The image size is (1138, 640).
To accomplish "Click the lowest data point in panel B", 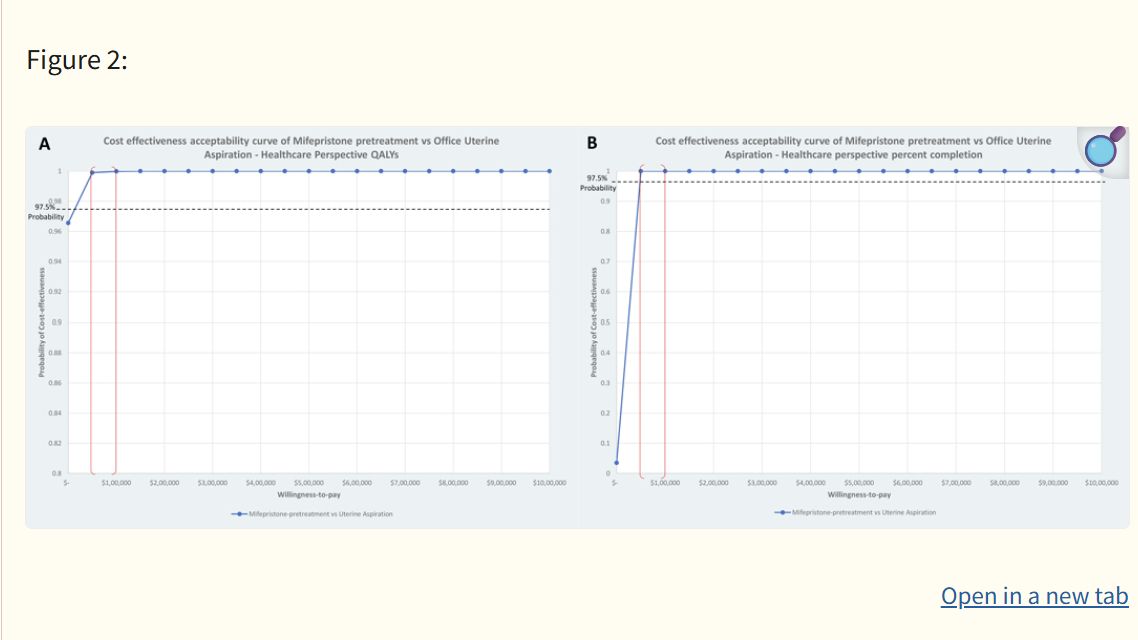I will pos(616,463).
